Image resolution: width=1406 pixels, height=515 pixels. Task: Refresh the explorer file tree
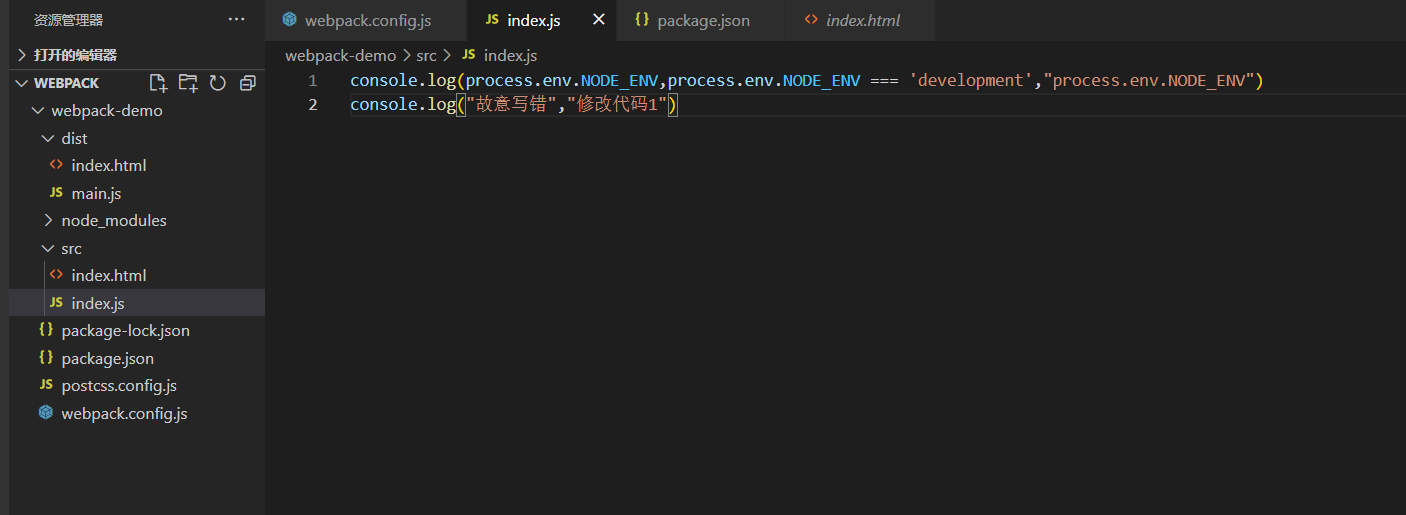217,83
